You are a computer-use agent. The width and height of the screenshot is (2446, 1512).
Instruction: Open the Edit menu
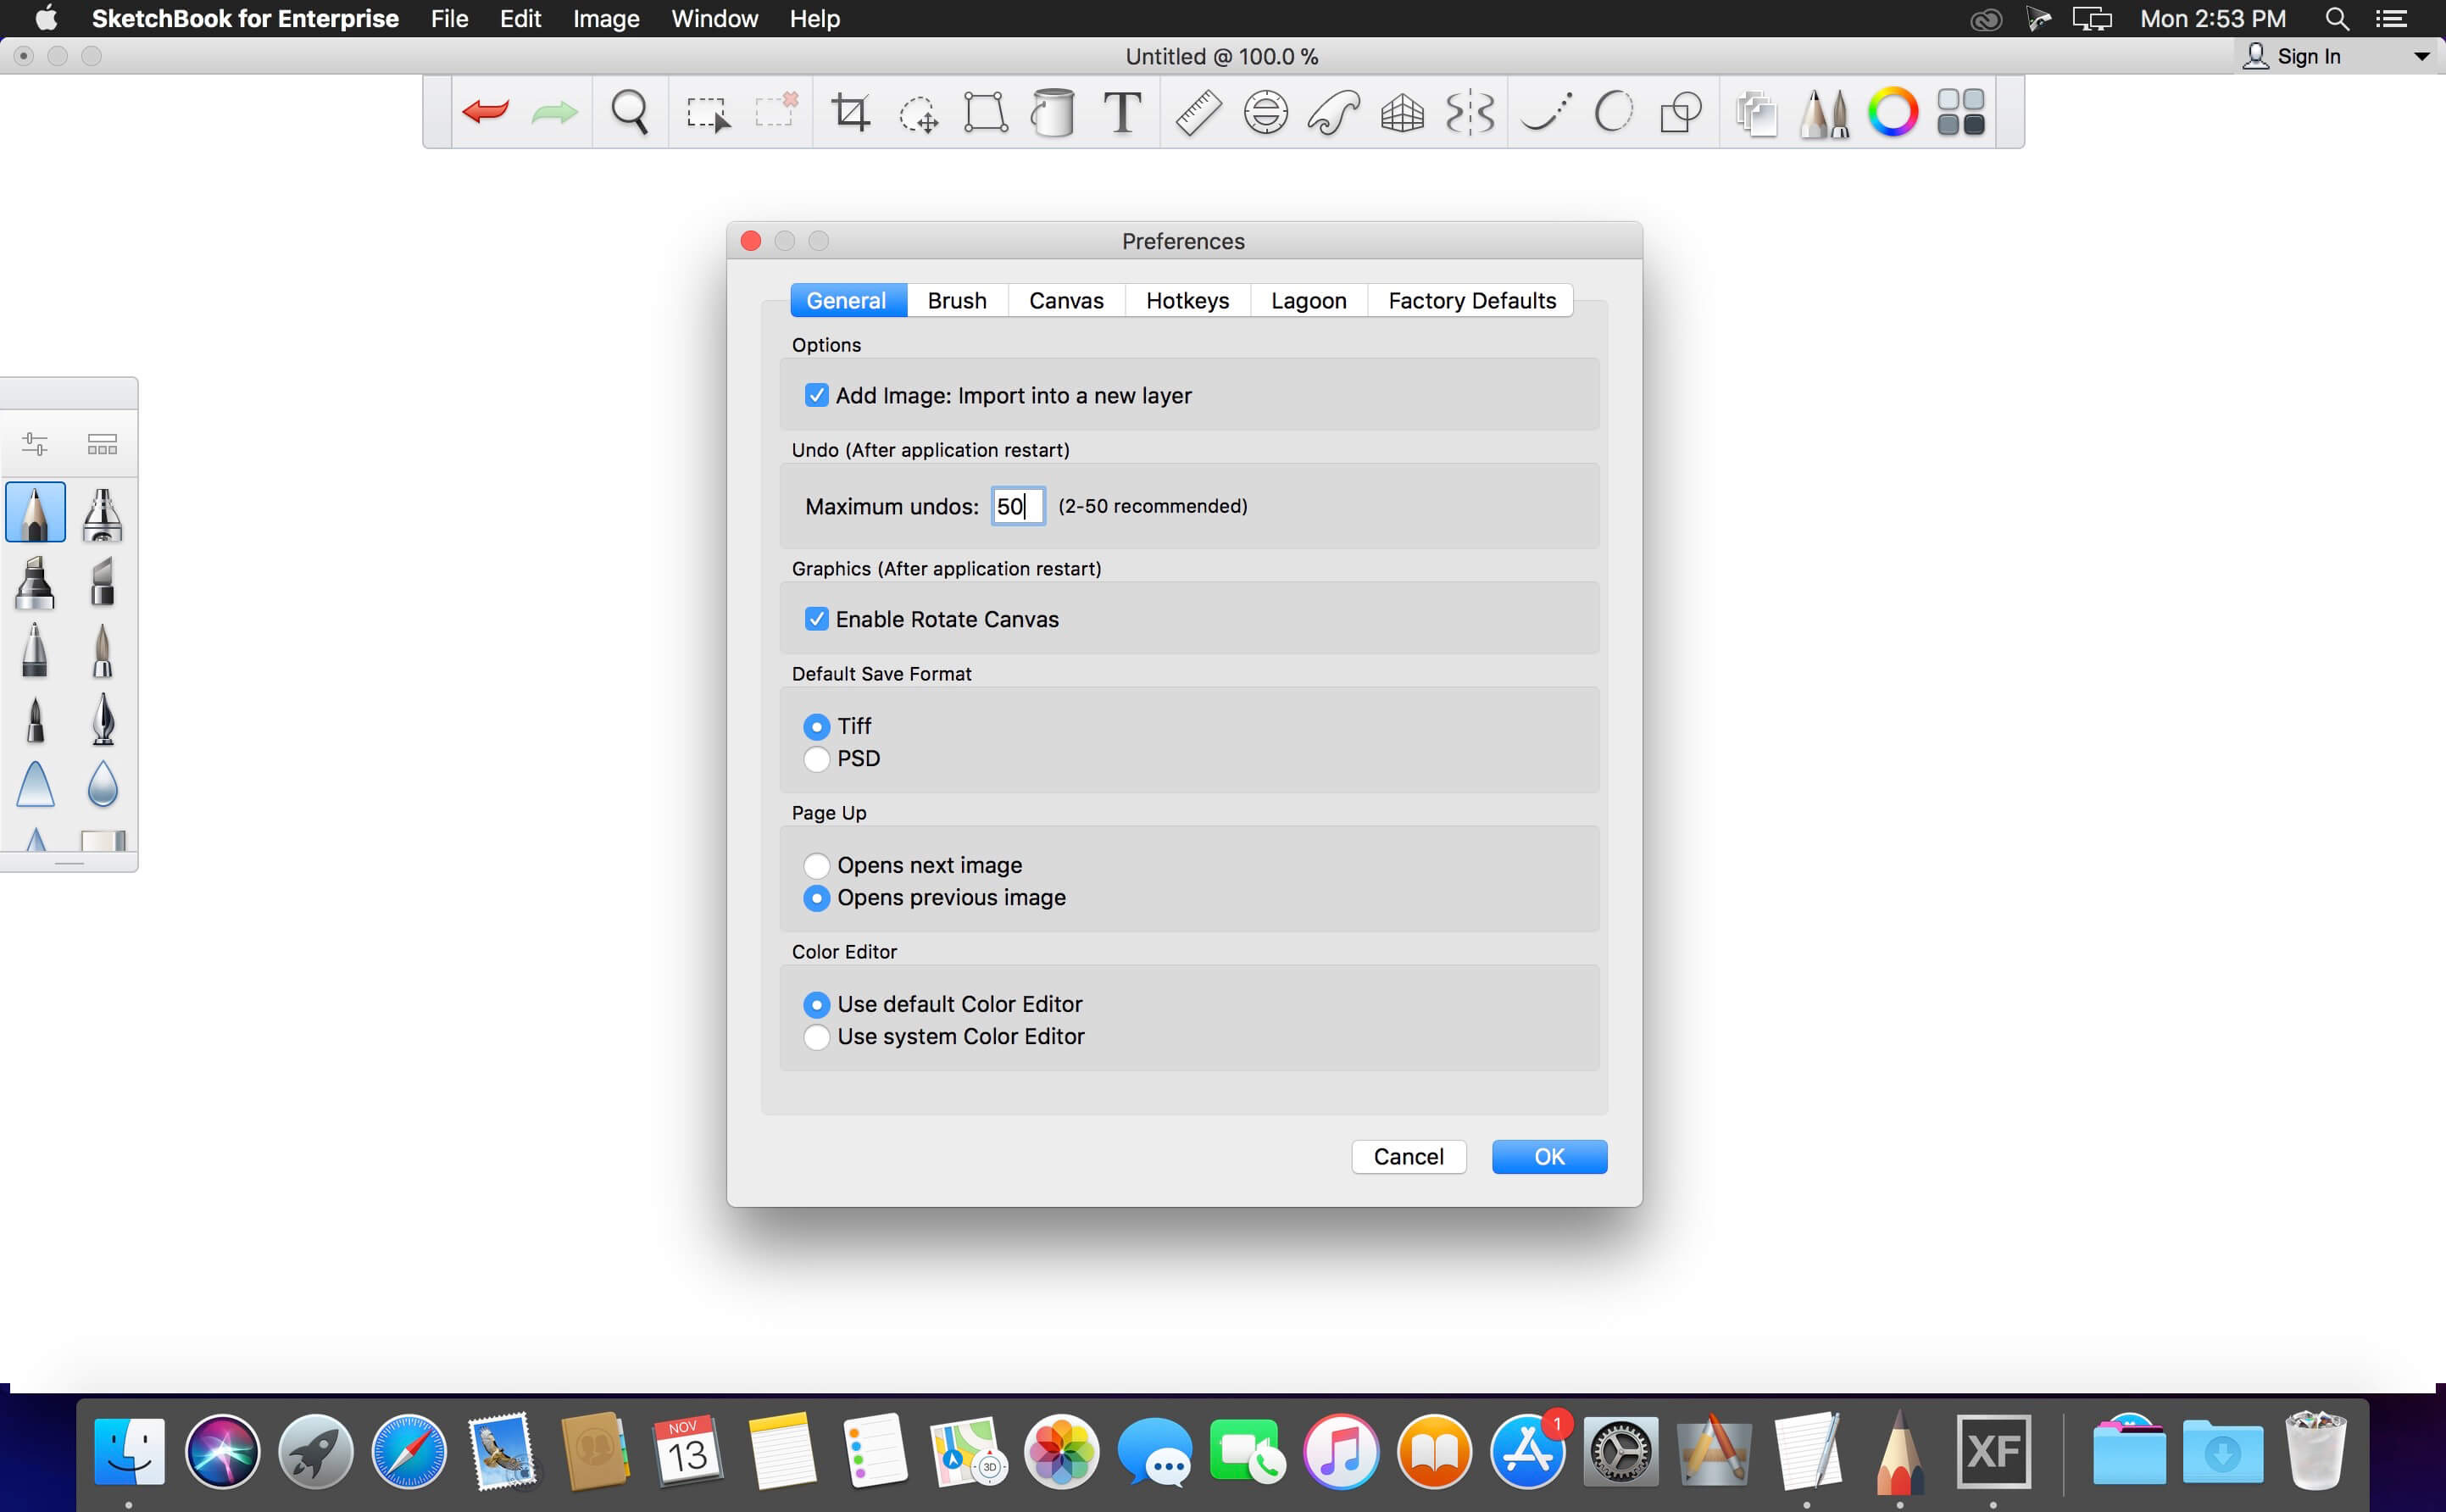(x=520, y=19)
